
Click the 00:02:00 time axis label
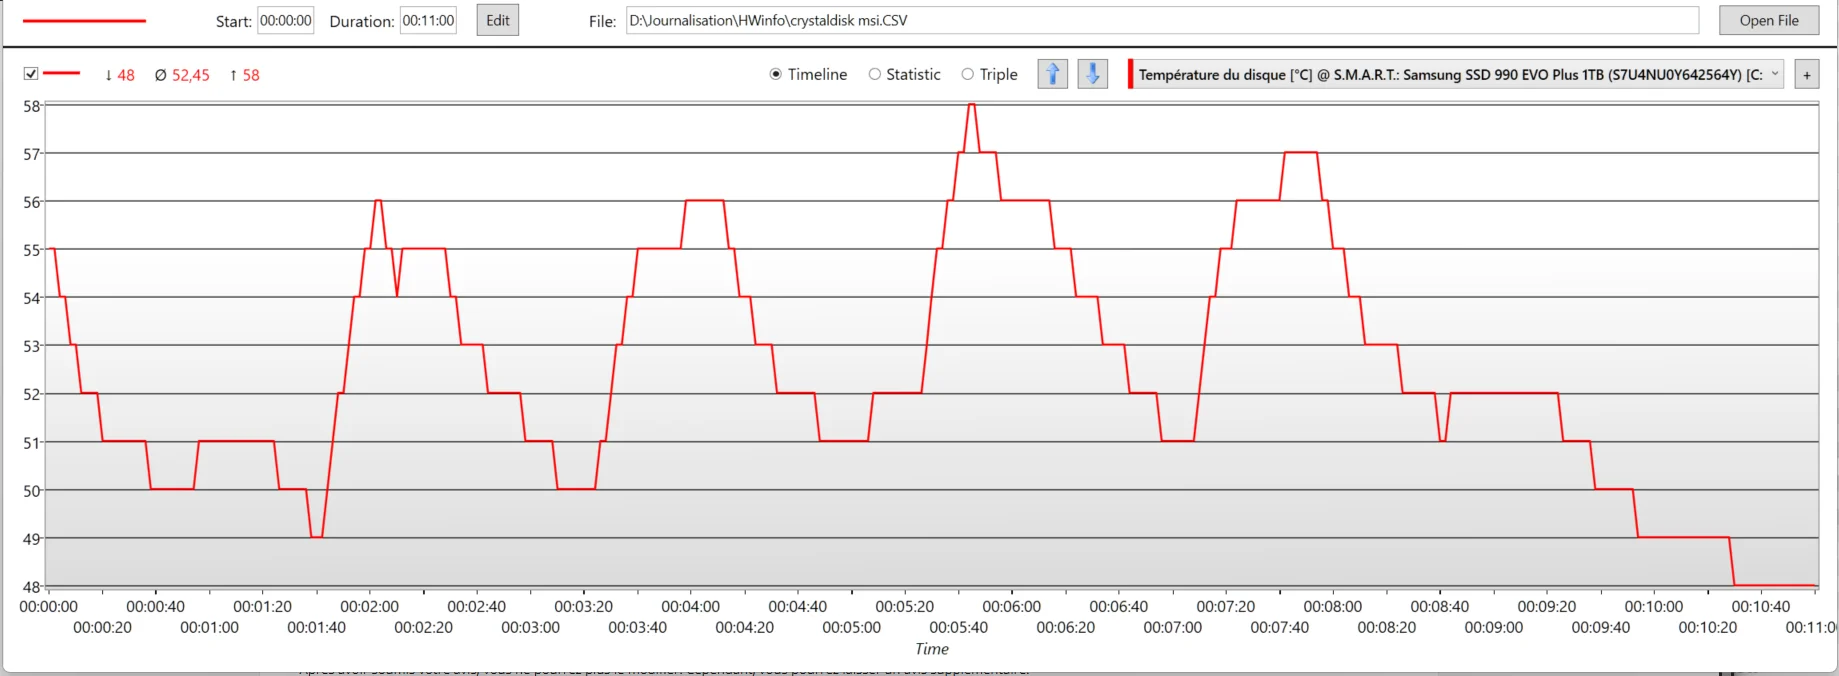[369, 606]
